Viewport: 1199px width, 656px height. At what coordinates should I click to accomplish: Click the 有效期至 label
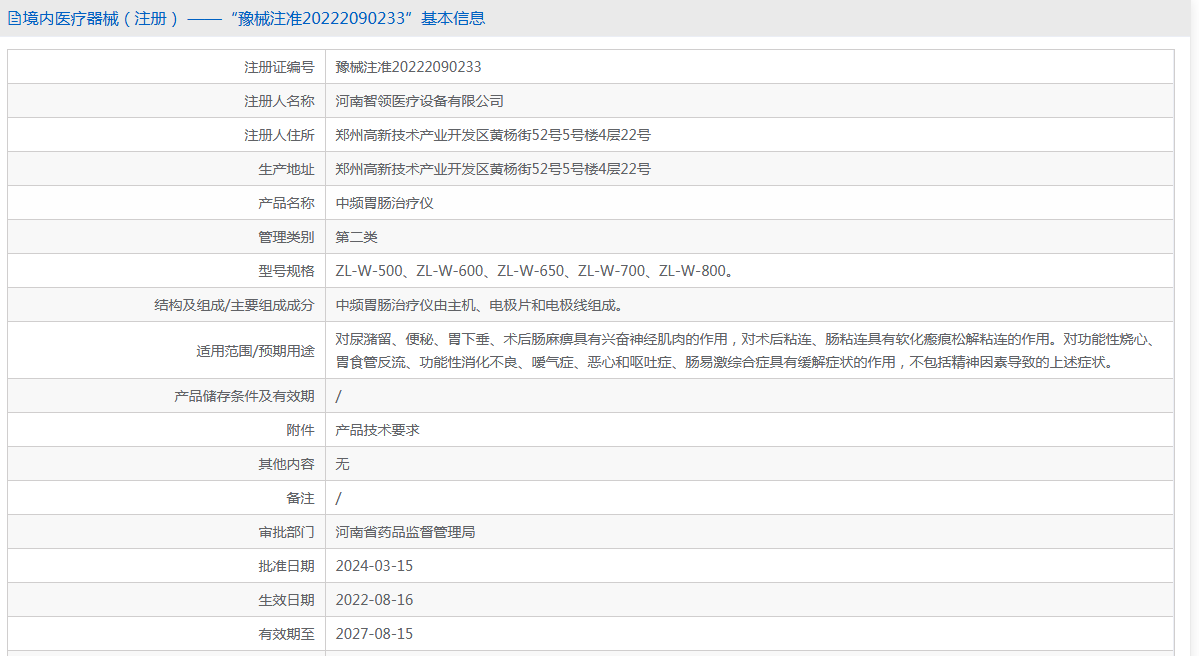[x=286, y=634]
